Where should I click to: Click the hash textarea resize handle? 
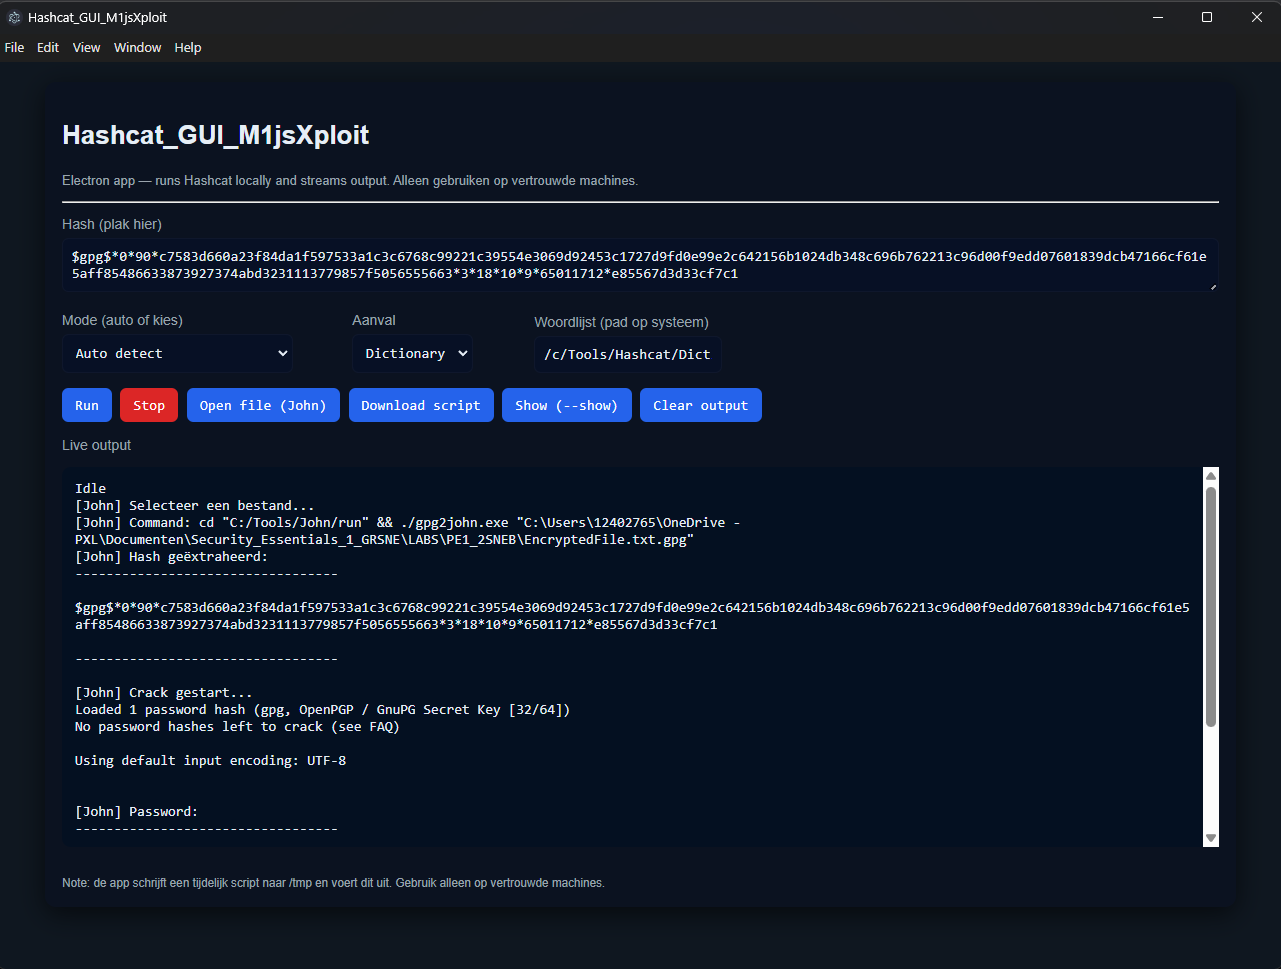coord(1213,286)
